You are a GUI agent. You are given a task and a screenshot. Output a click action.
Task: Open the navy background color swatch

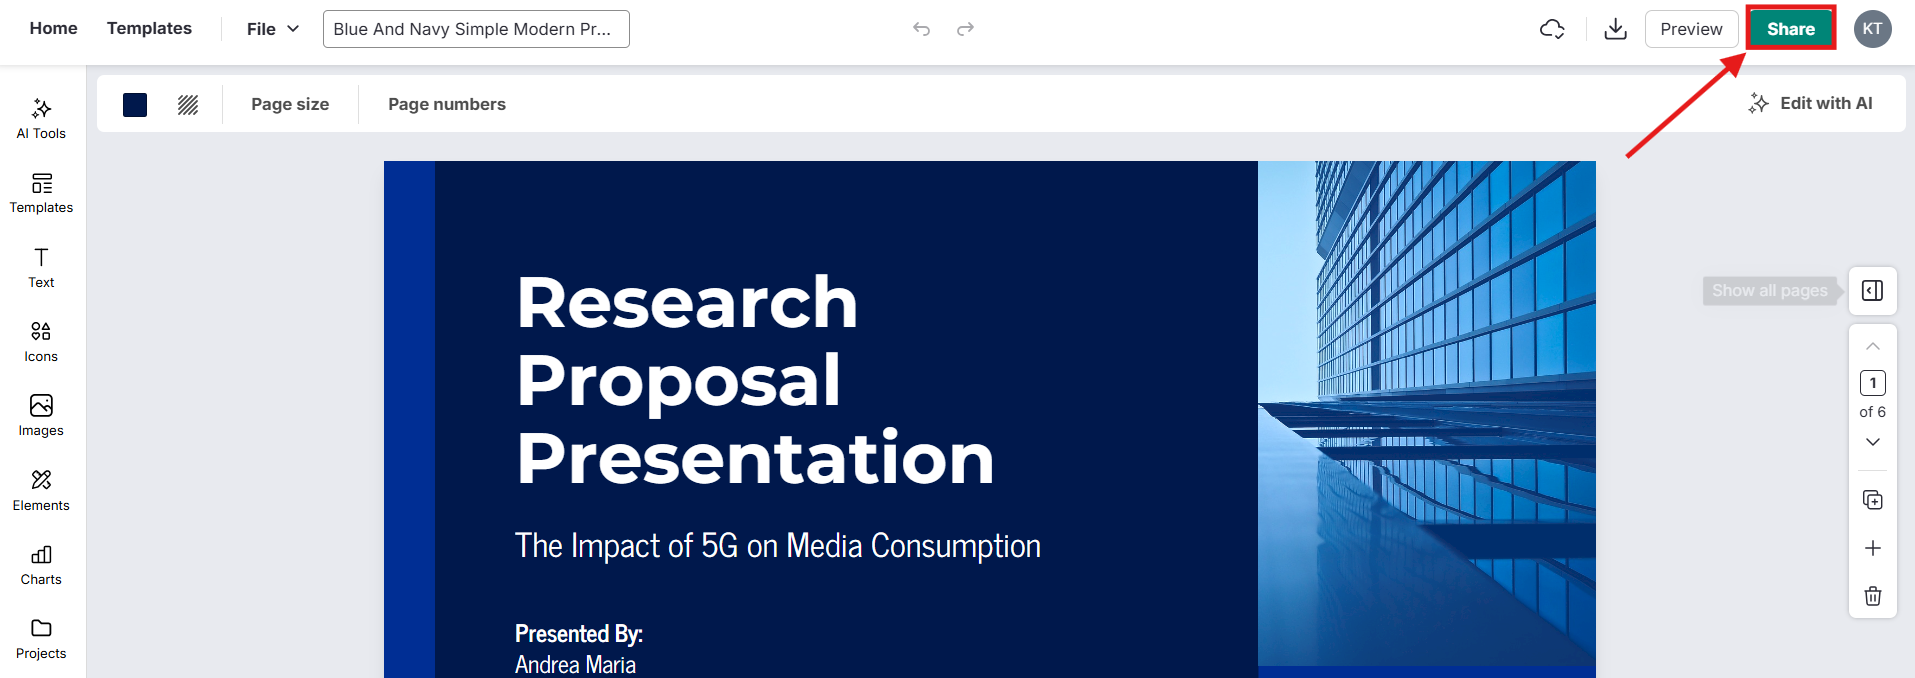coord(135,105)
